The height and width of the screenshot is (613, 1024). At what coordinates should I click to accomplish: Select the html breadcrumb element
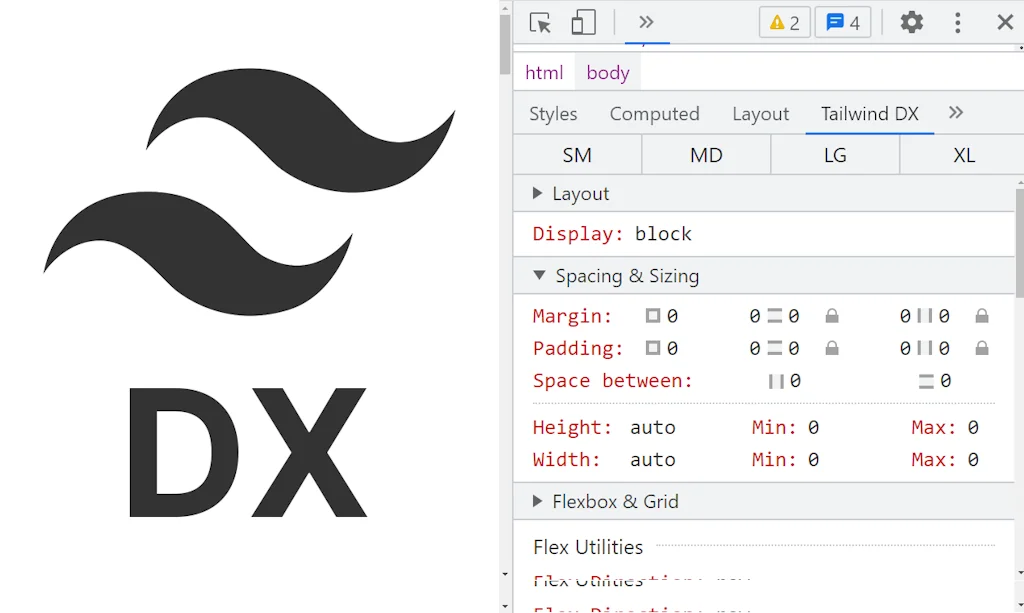(x=544, y=73)
